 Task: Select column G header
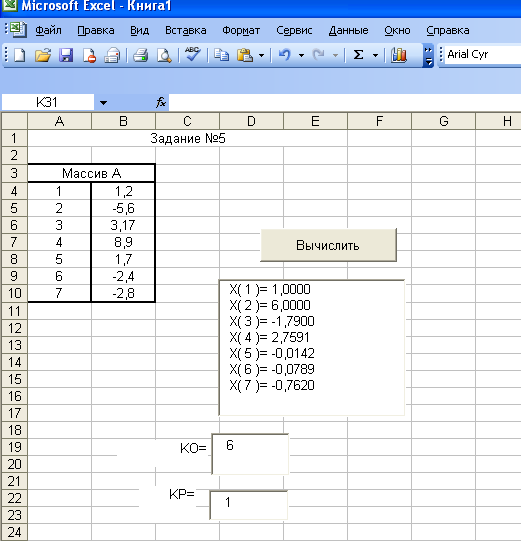(443, 121)
